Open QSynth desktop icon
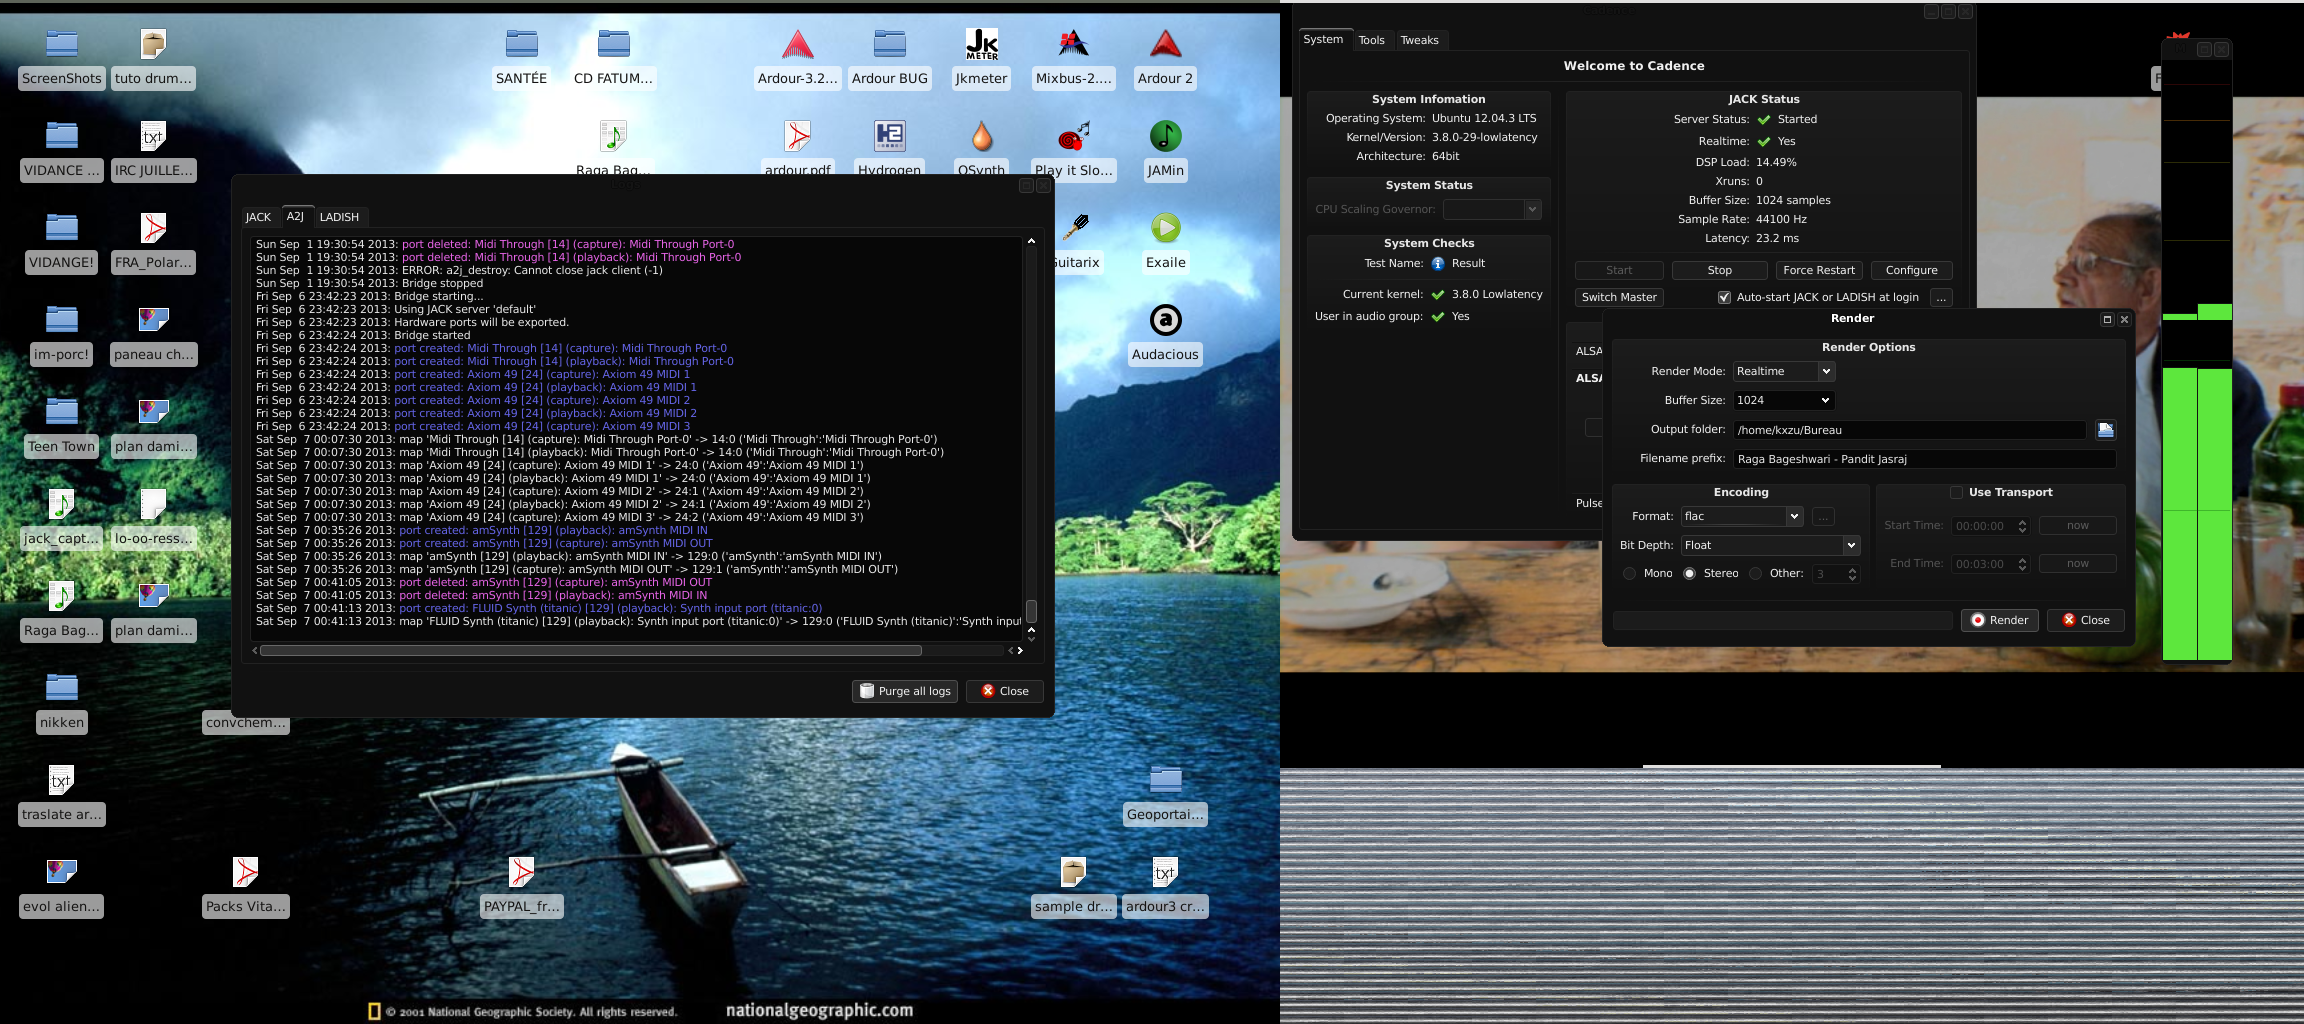 tap(981, 136)
